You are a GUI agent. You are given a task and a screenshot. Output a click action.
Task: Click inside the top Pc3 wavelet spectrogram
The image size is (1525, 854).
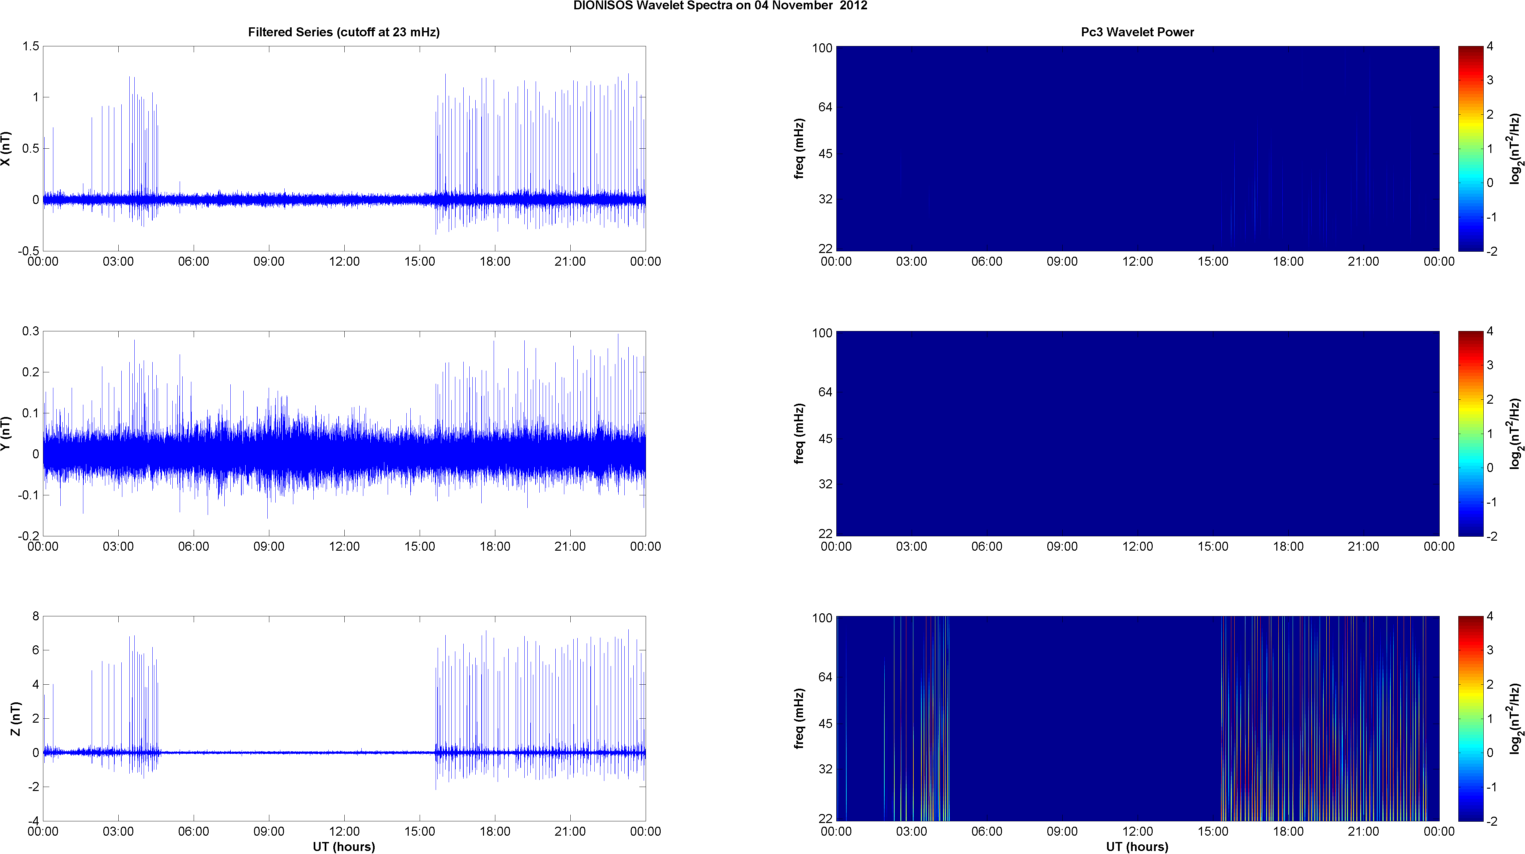click(x=1137, y=148)
